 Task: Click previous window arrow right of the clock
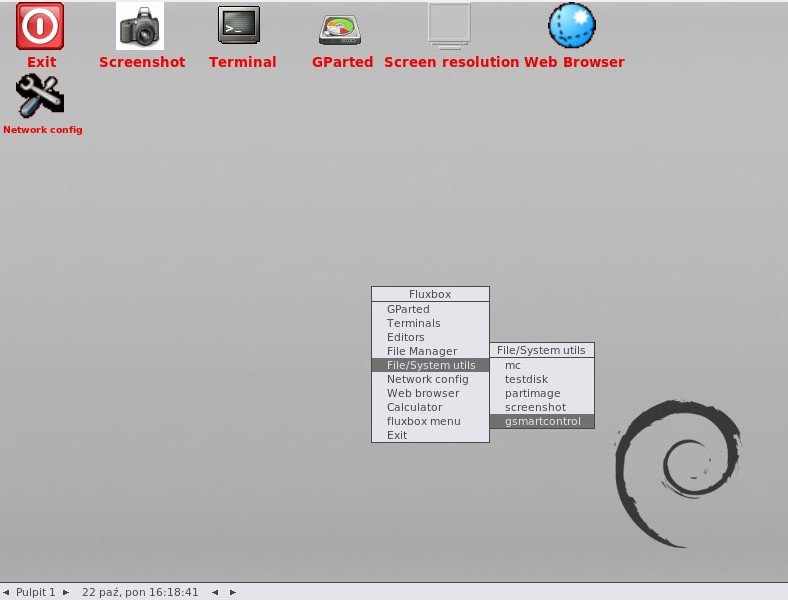(x=215, y=592)
